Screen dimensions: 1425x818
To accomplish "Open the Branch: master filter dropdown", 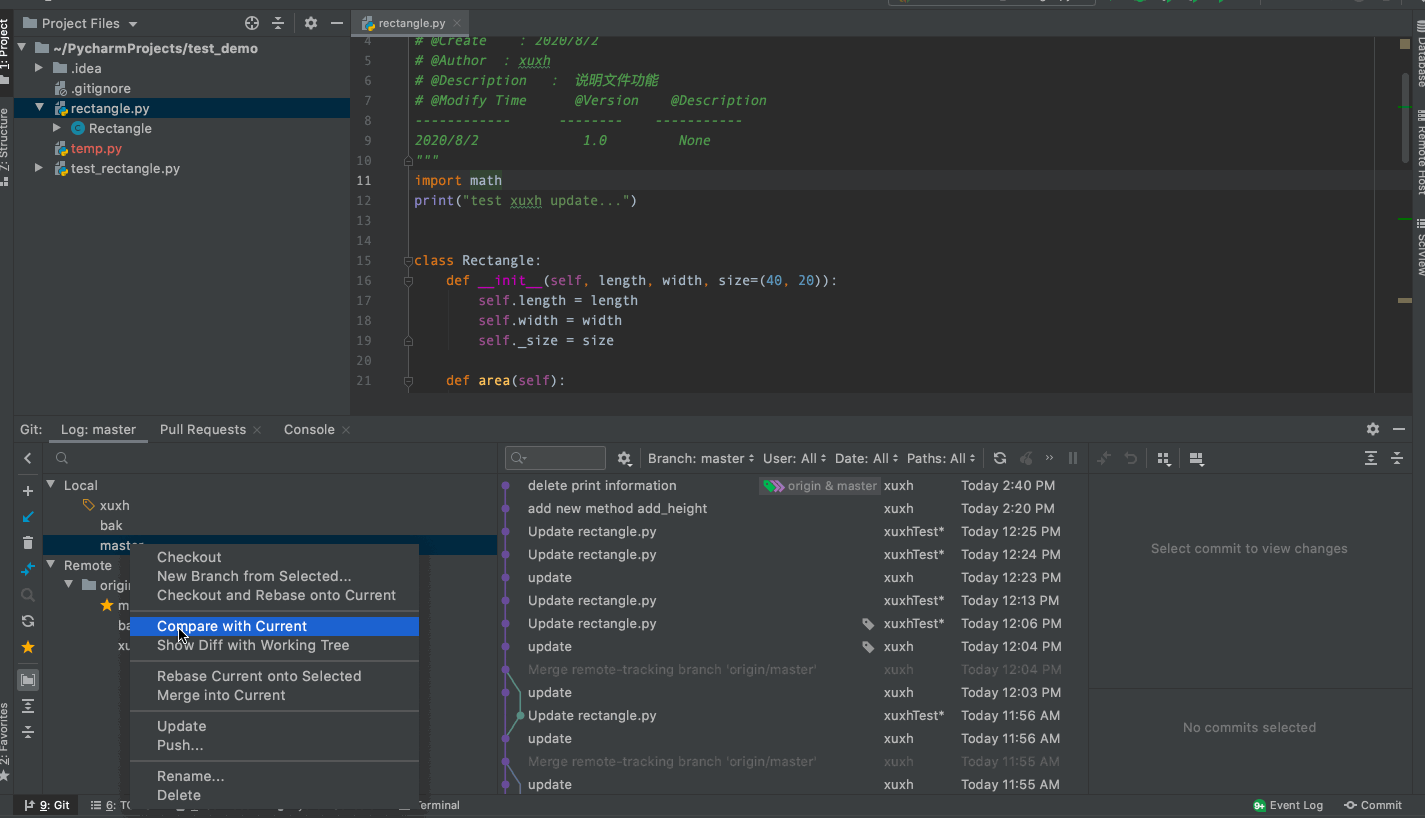I will [701, 458].
